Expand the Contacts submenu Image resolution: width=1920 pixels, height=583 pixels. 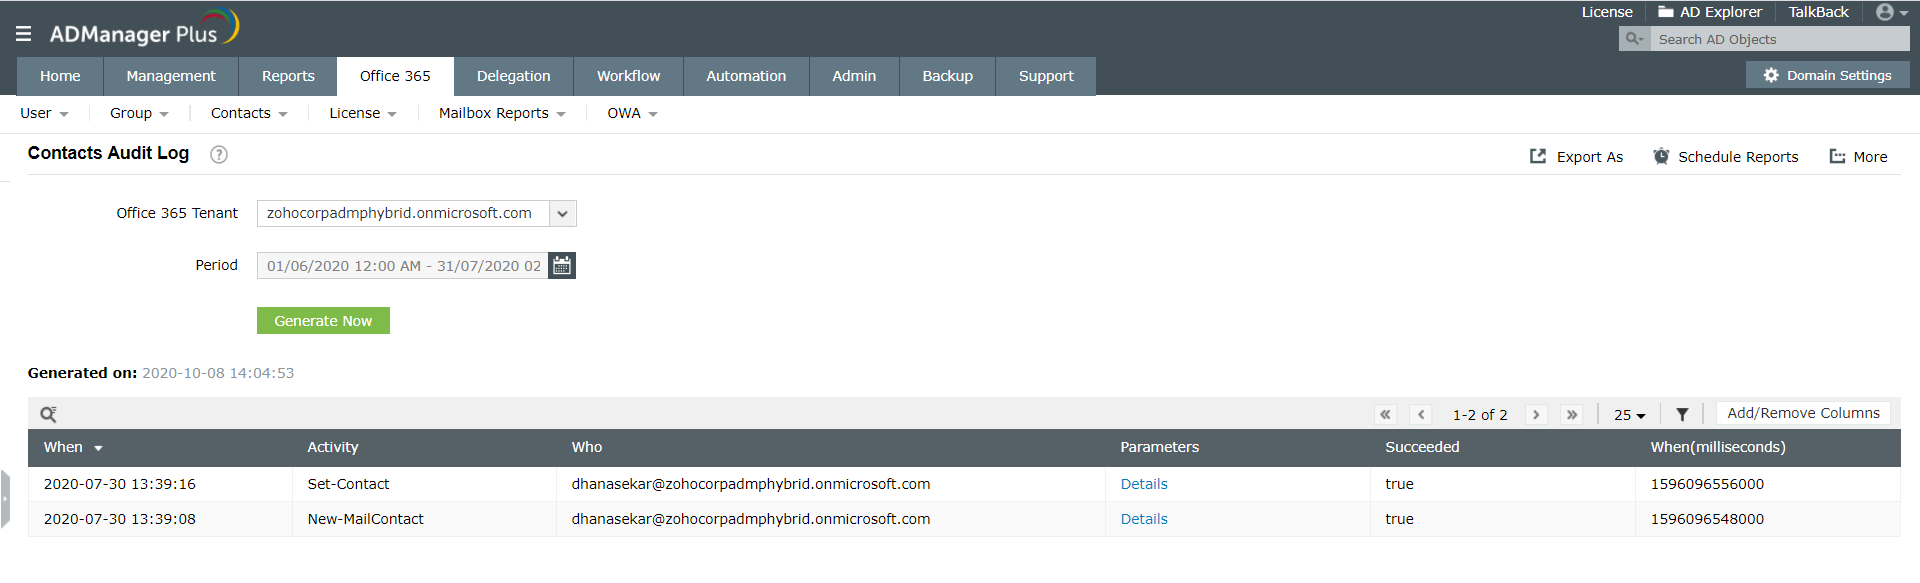[x=249, y=113]
